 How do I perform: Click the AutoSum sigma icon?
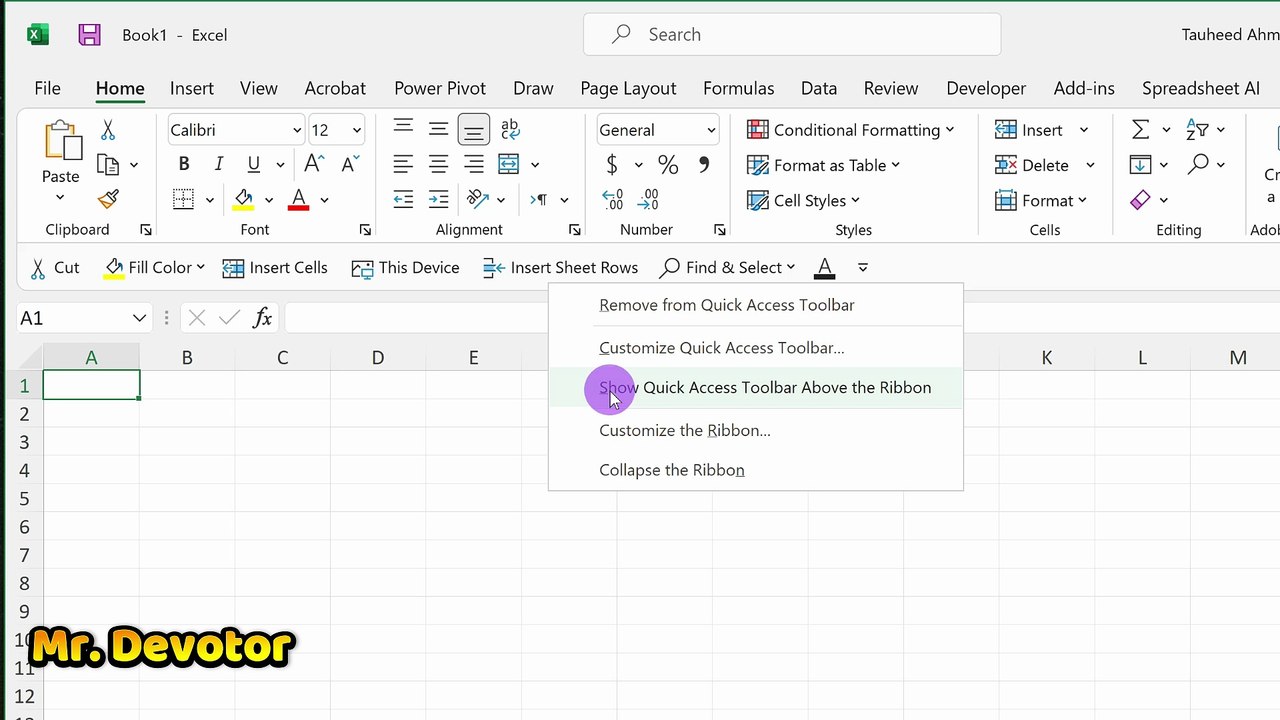(x=1140, y=130)
